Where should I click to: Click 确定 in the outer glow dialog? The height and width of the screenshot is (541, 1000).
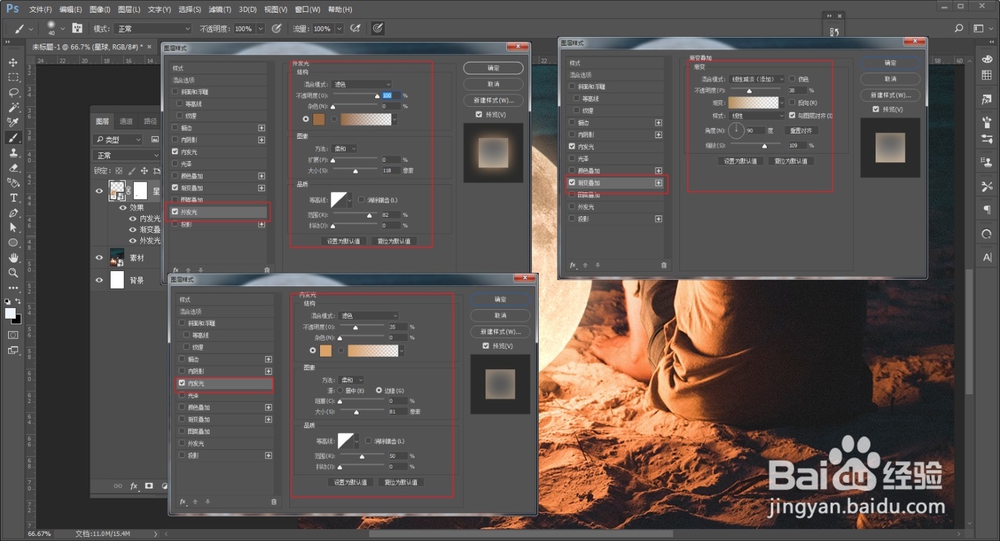pos(494,68)
